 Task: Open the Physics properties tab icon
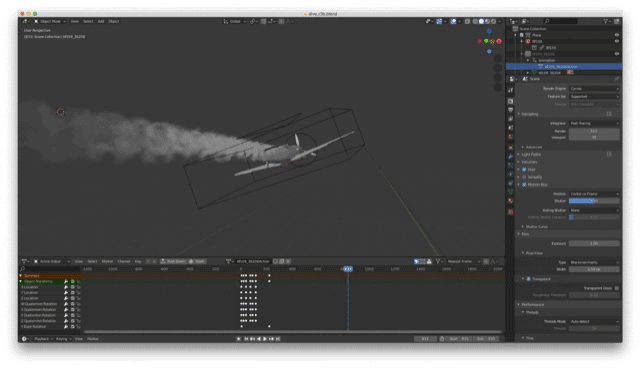(511, 174)
